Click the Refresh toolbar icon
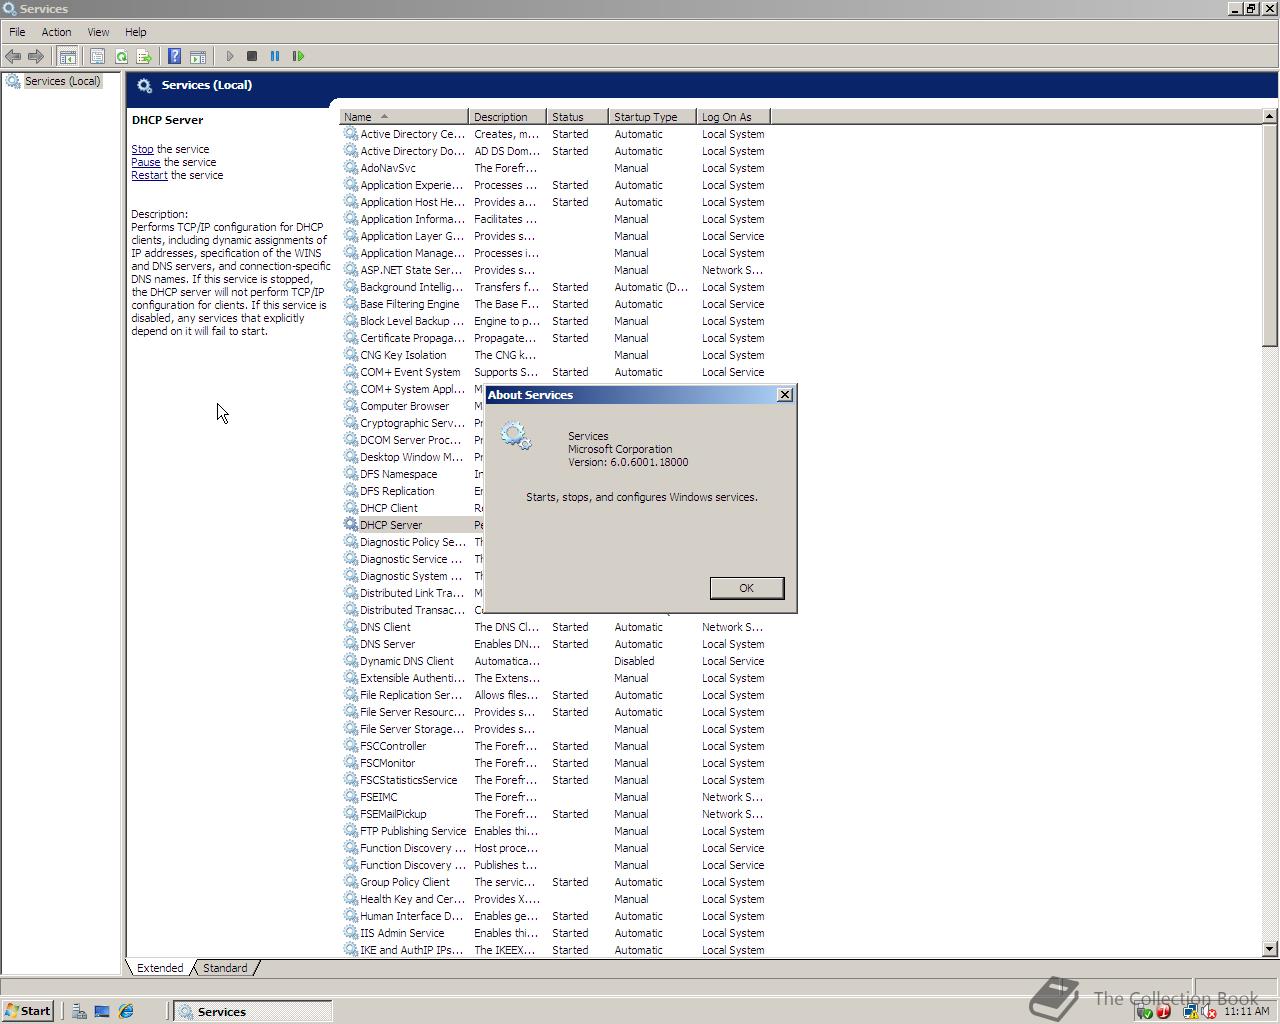Image resolution: width=1280 pixels, height=1024 pixels. [x=121, y=56]
